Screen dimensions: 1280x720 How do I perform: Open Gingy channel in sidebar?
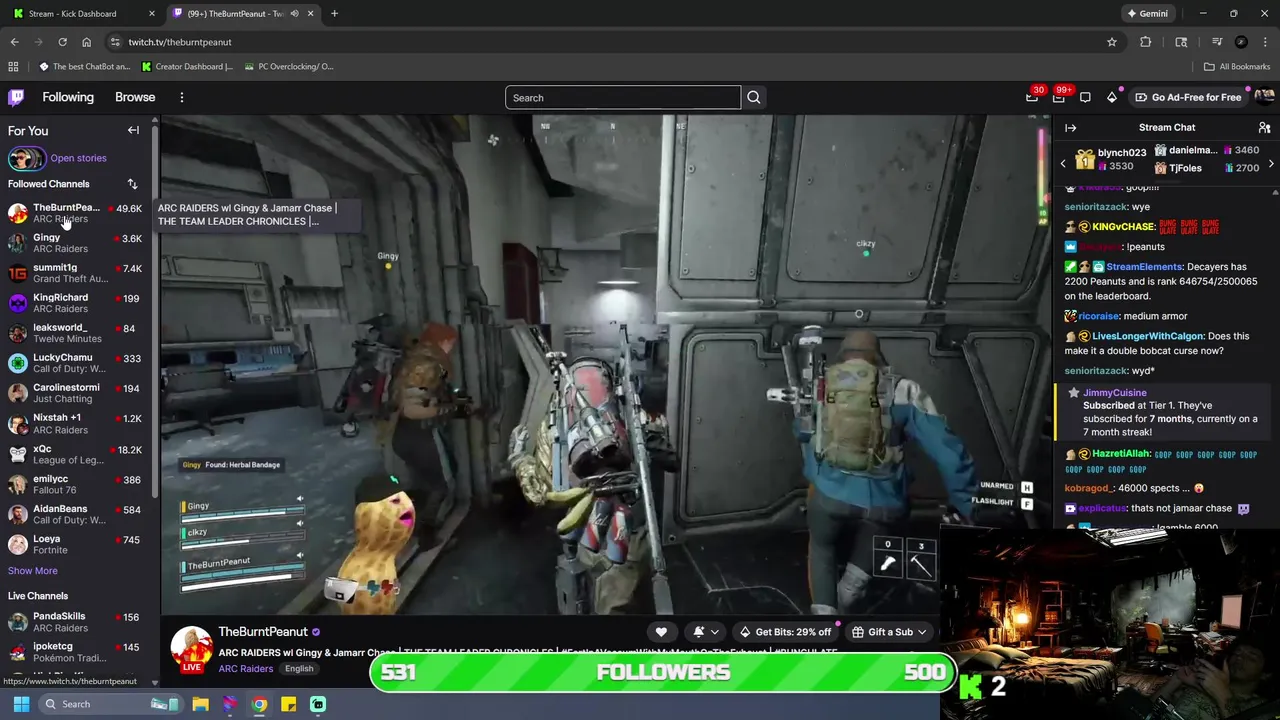(77, 243)
